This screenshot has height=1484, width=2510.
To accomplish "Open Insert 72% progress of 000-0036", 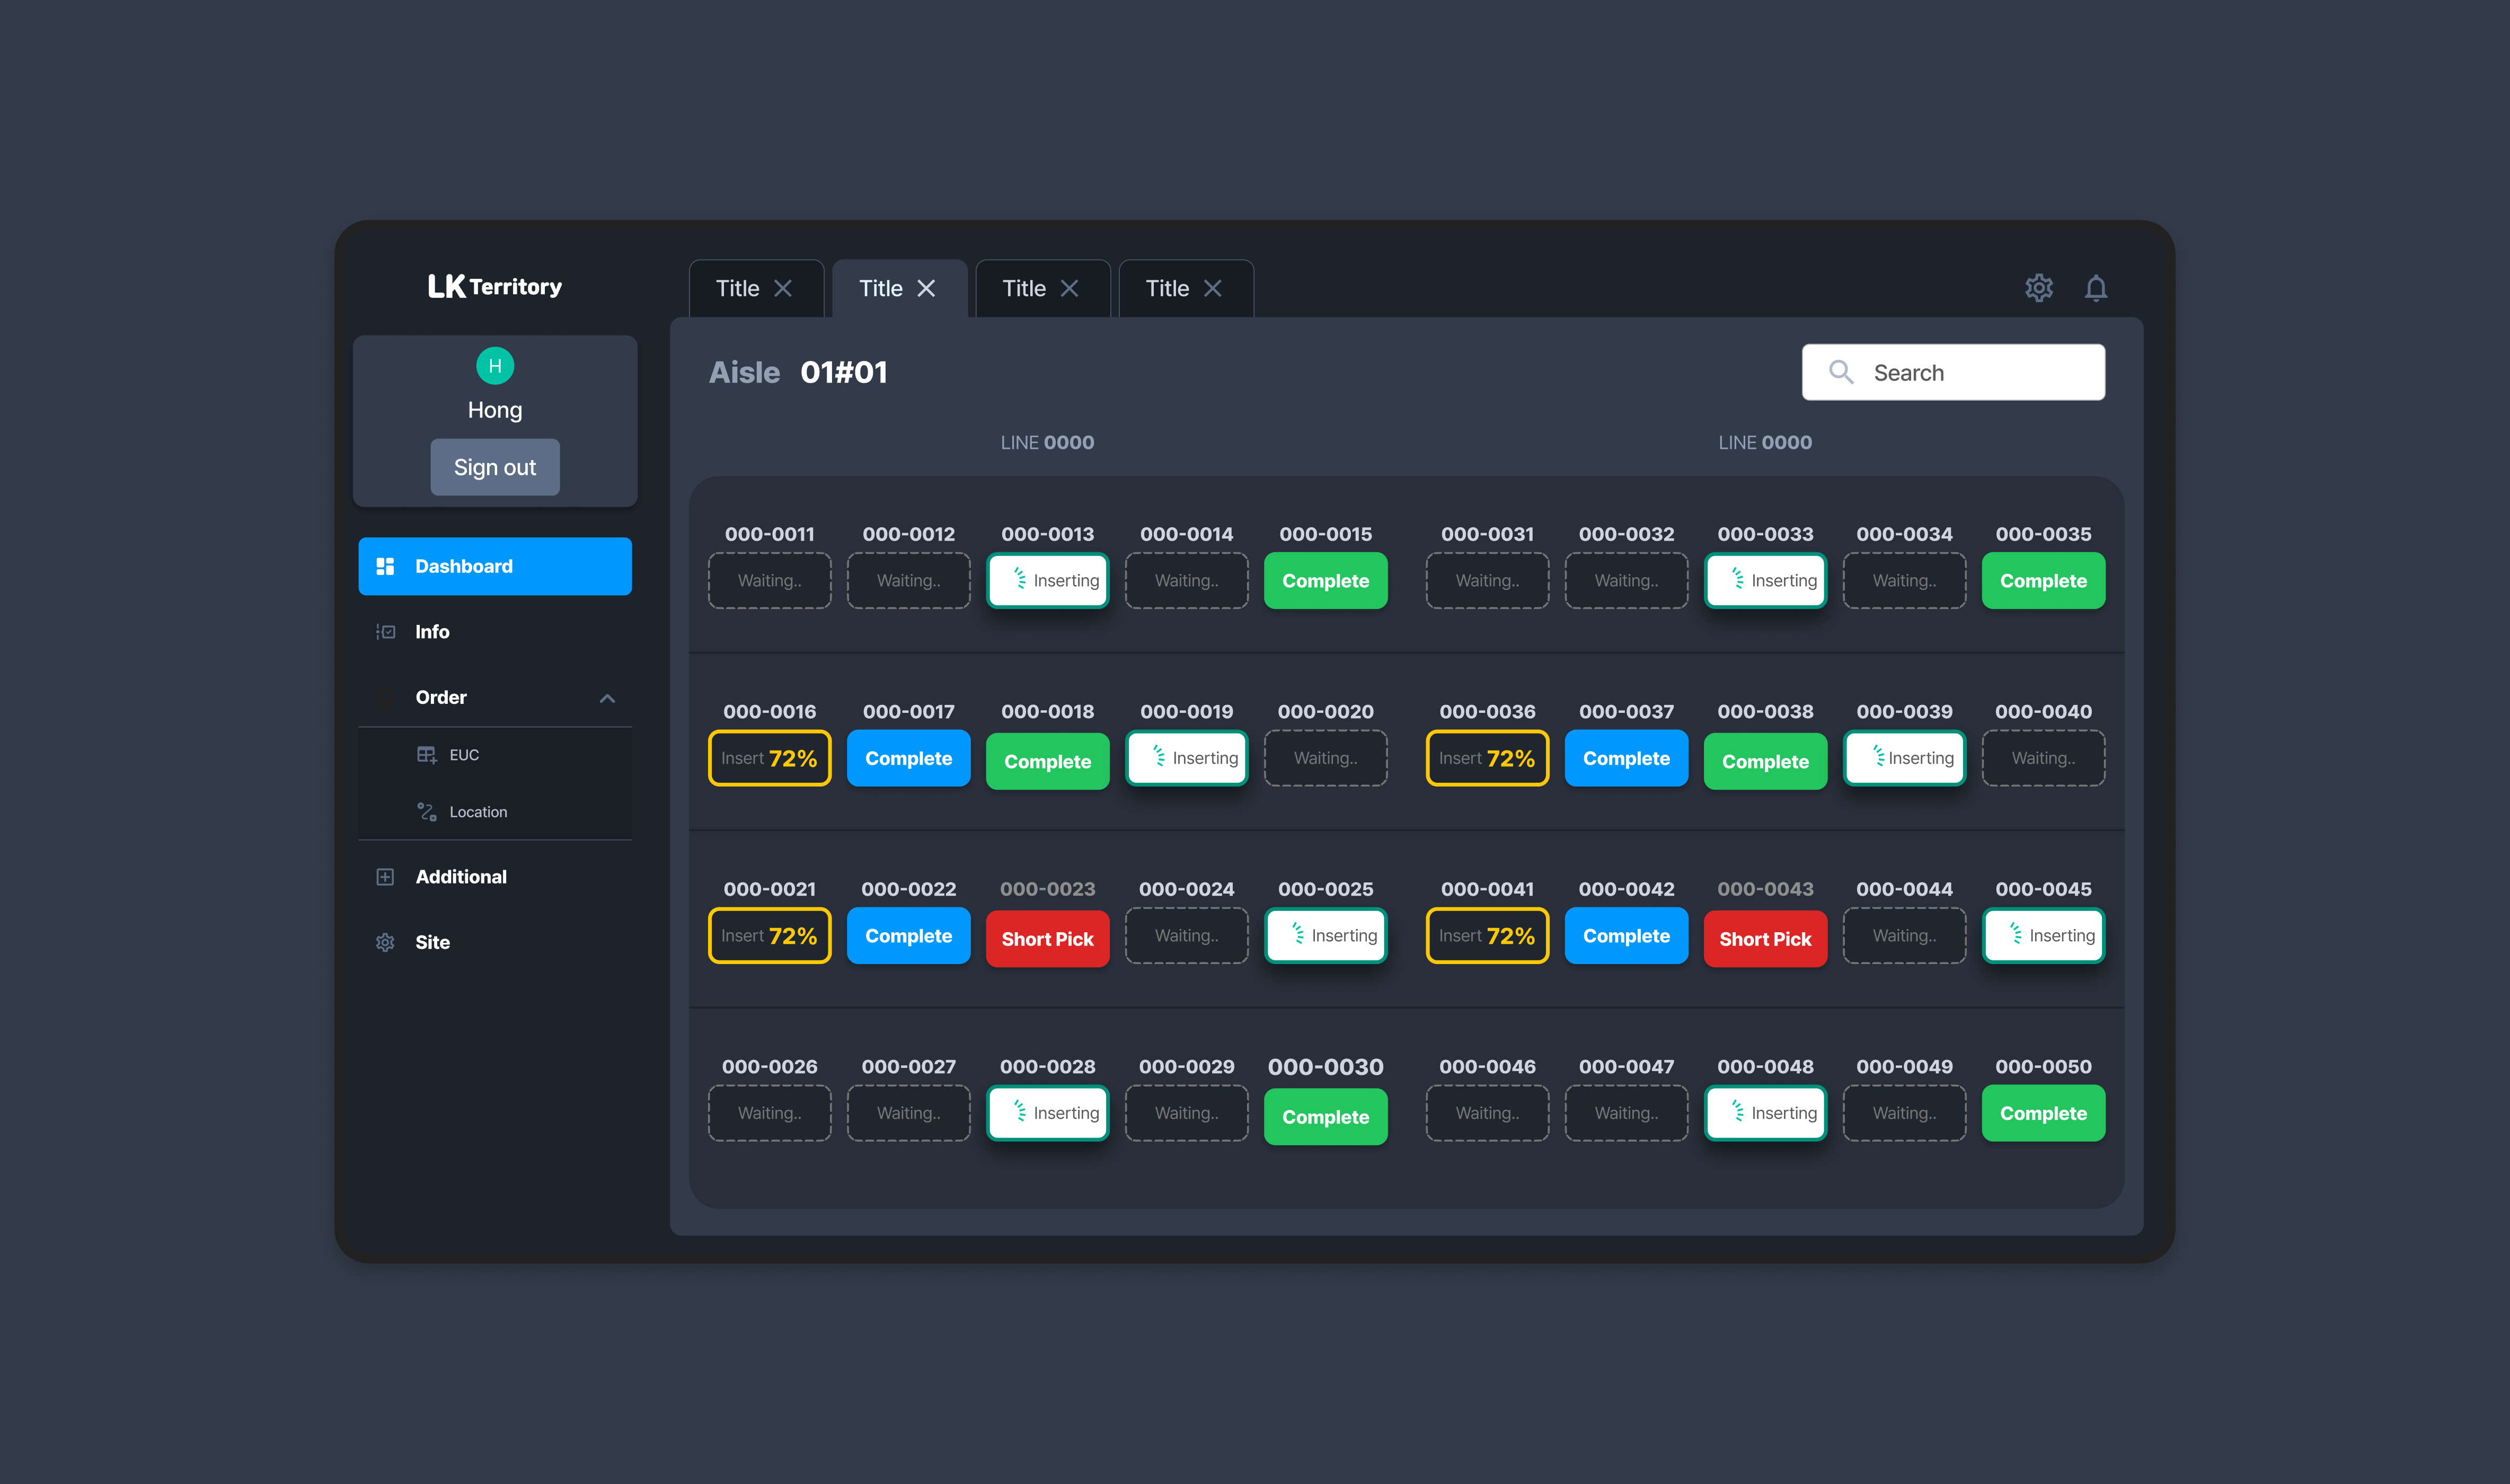I will click(1487, 758).
